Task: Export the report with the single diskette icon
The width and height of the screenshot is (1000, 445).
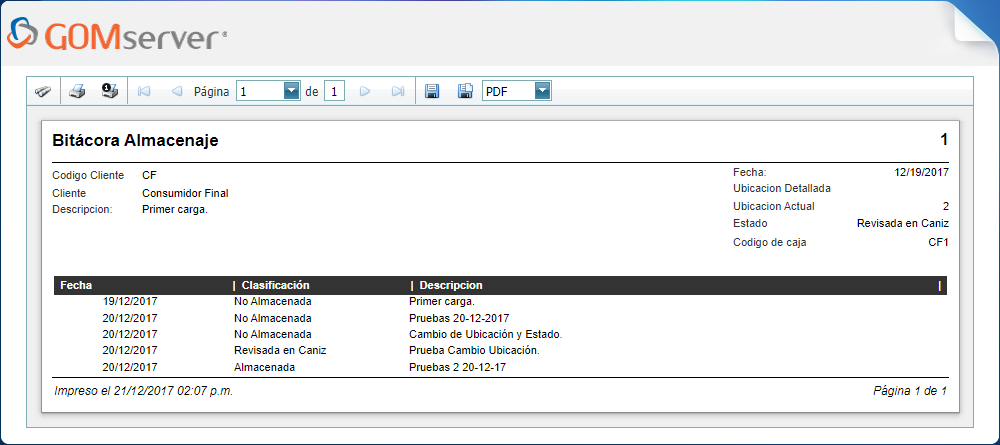Action: click(432, 91)
